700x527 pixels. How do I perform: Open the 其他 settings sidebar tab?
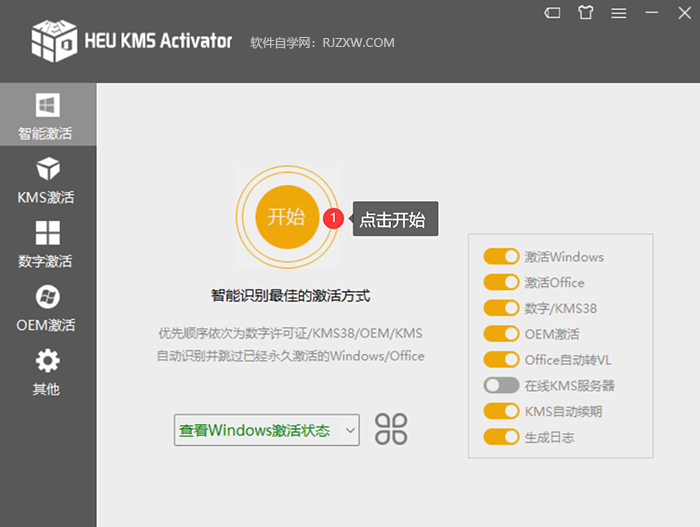pos(48,372)
